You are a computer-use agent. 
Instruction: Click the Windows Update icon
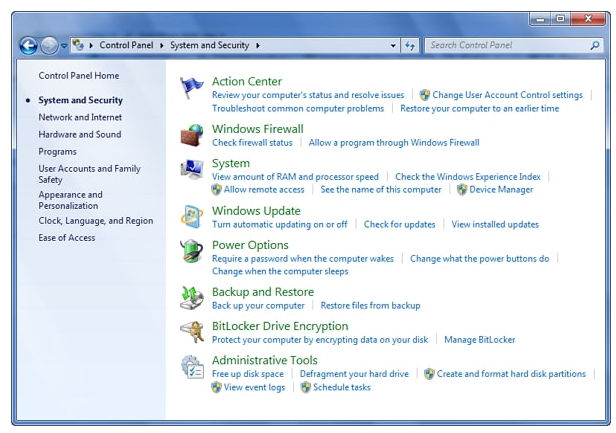click(192, 217)
